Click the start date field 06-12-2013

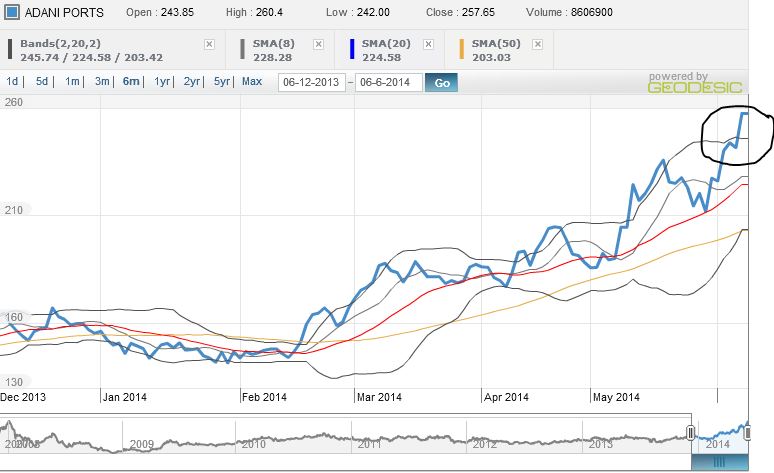tap(311, 82)
